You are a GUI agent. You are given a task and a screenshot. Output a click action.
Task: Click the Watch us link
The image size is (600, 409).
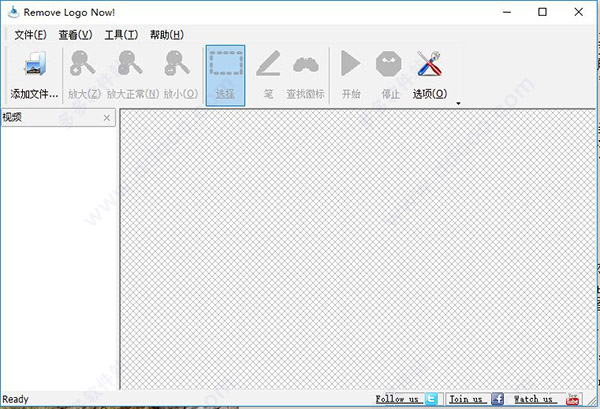533,399
